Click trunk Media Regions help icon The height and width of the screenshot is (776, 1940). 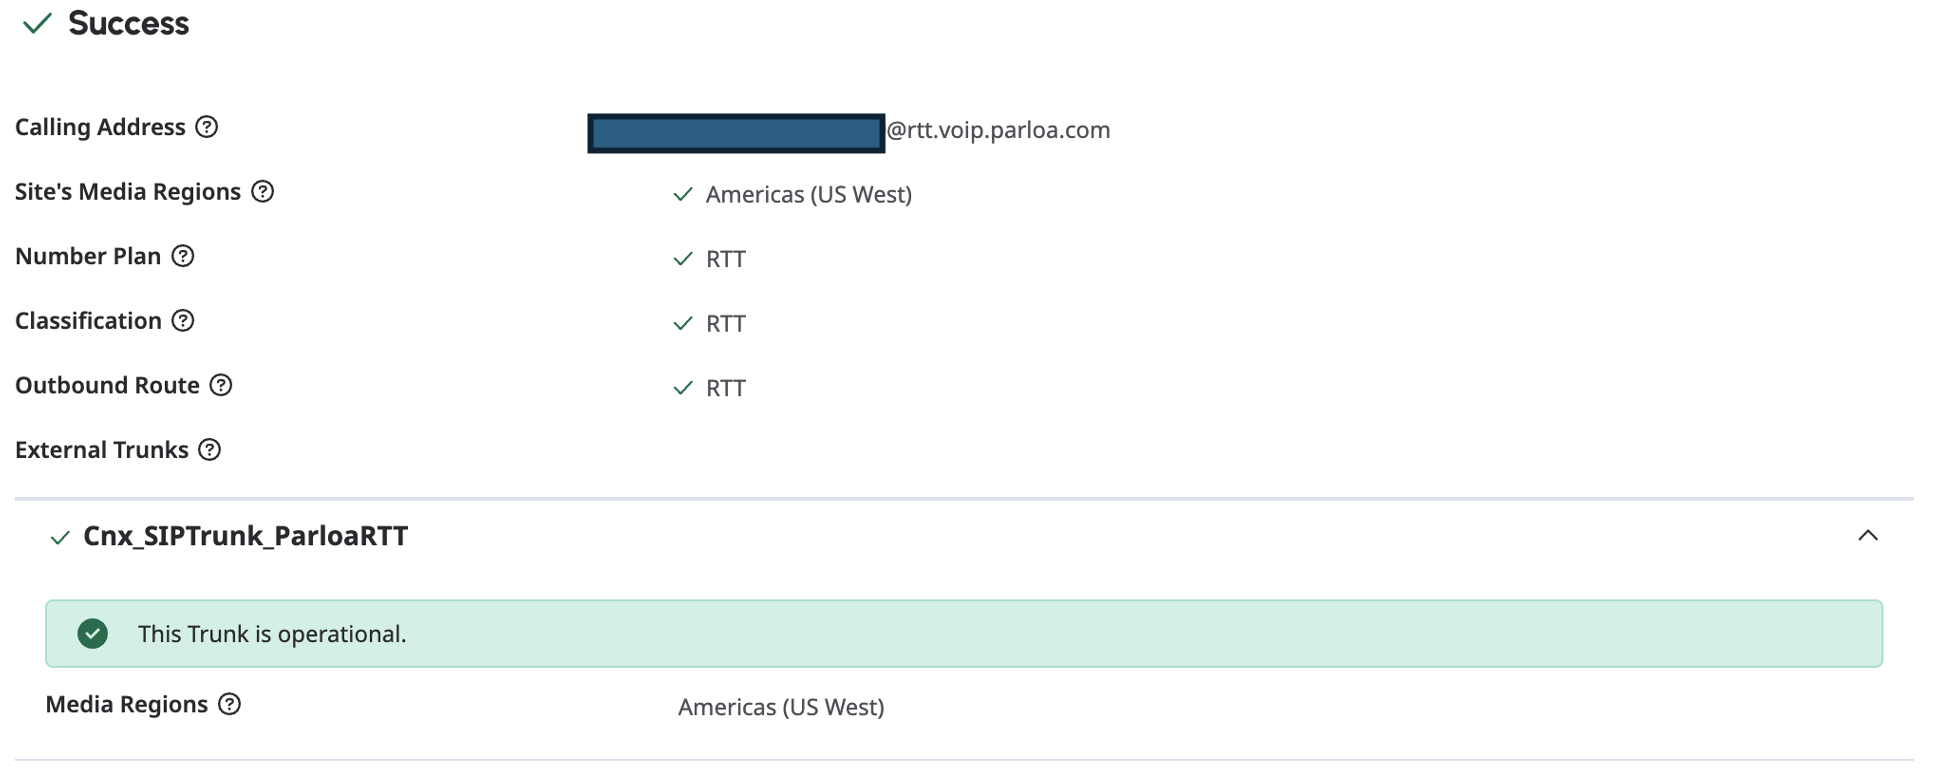229,704
